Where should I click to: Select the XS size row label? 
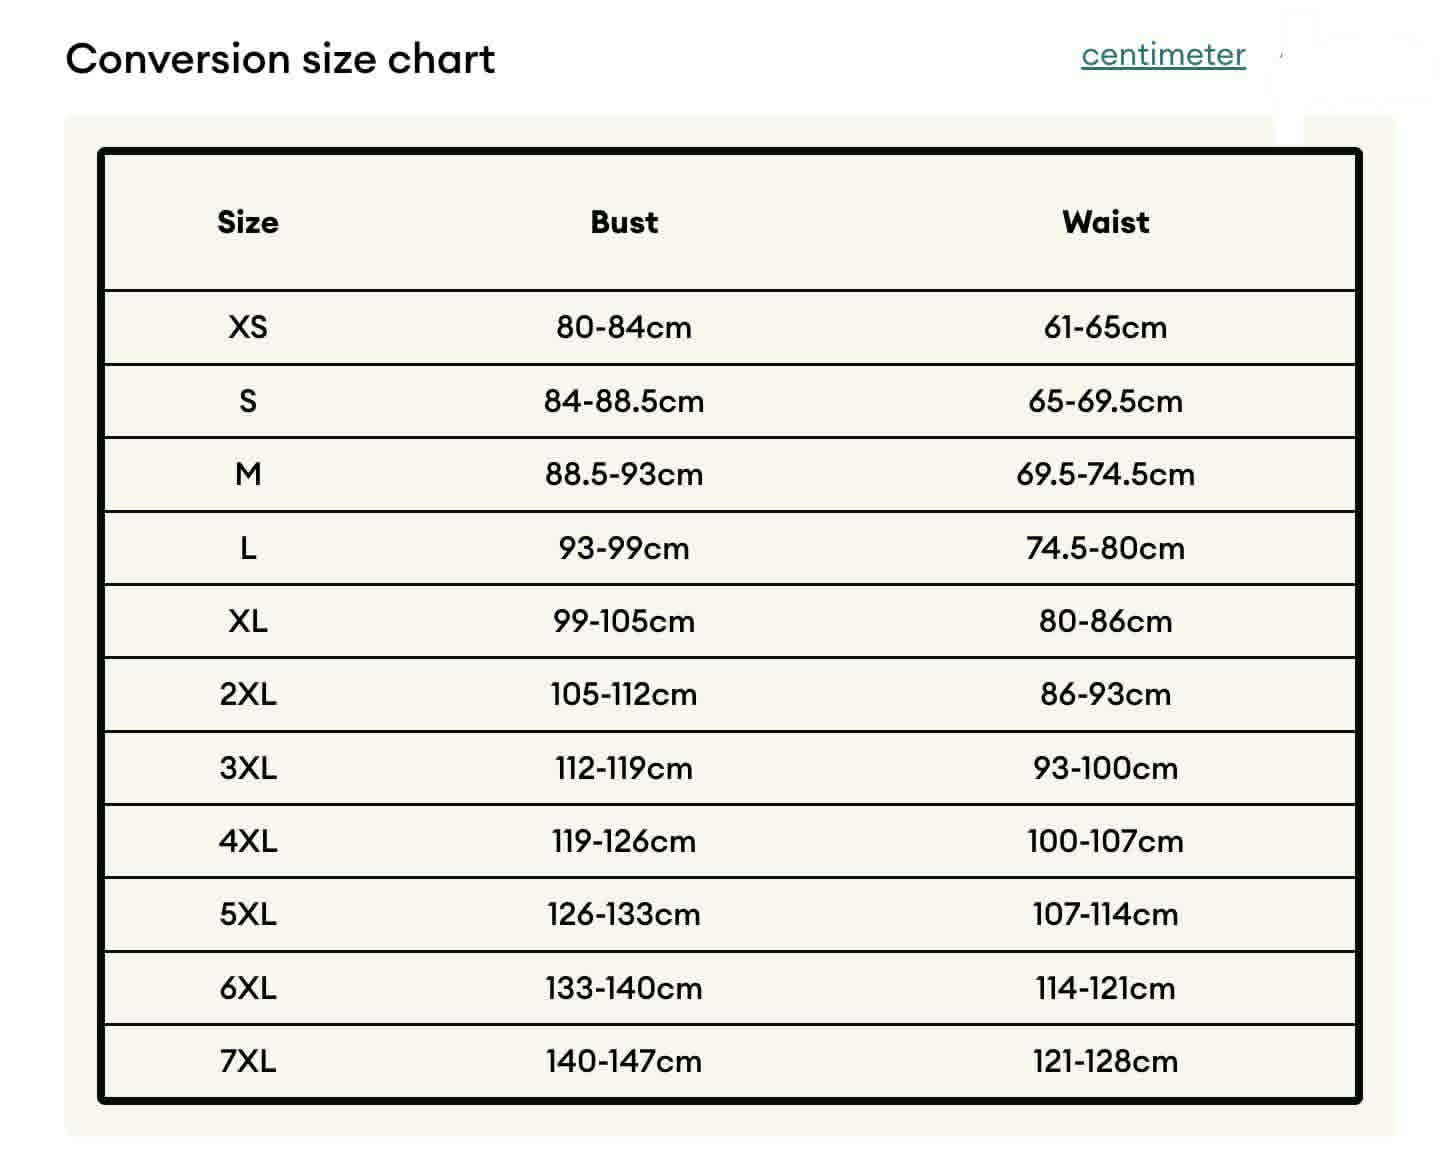[248, 327]
